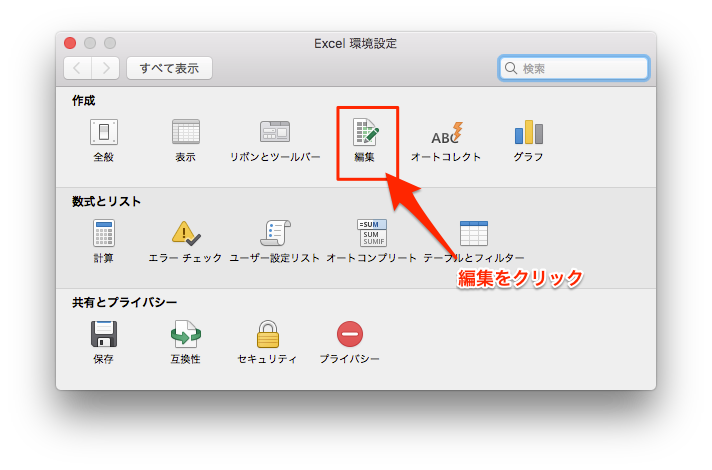Close the Excel 環境設定 window
Viewport: 712px width, 470px height.
[70, 43]
